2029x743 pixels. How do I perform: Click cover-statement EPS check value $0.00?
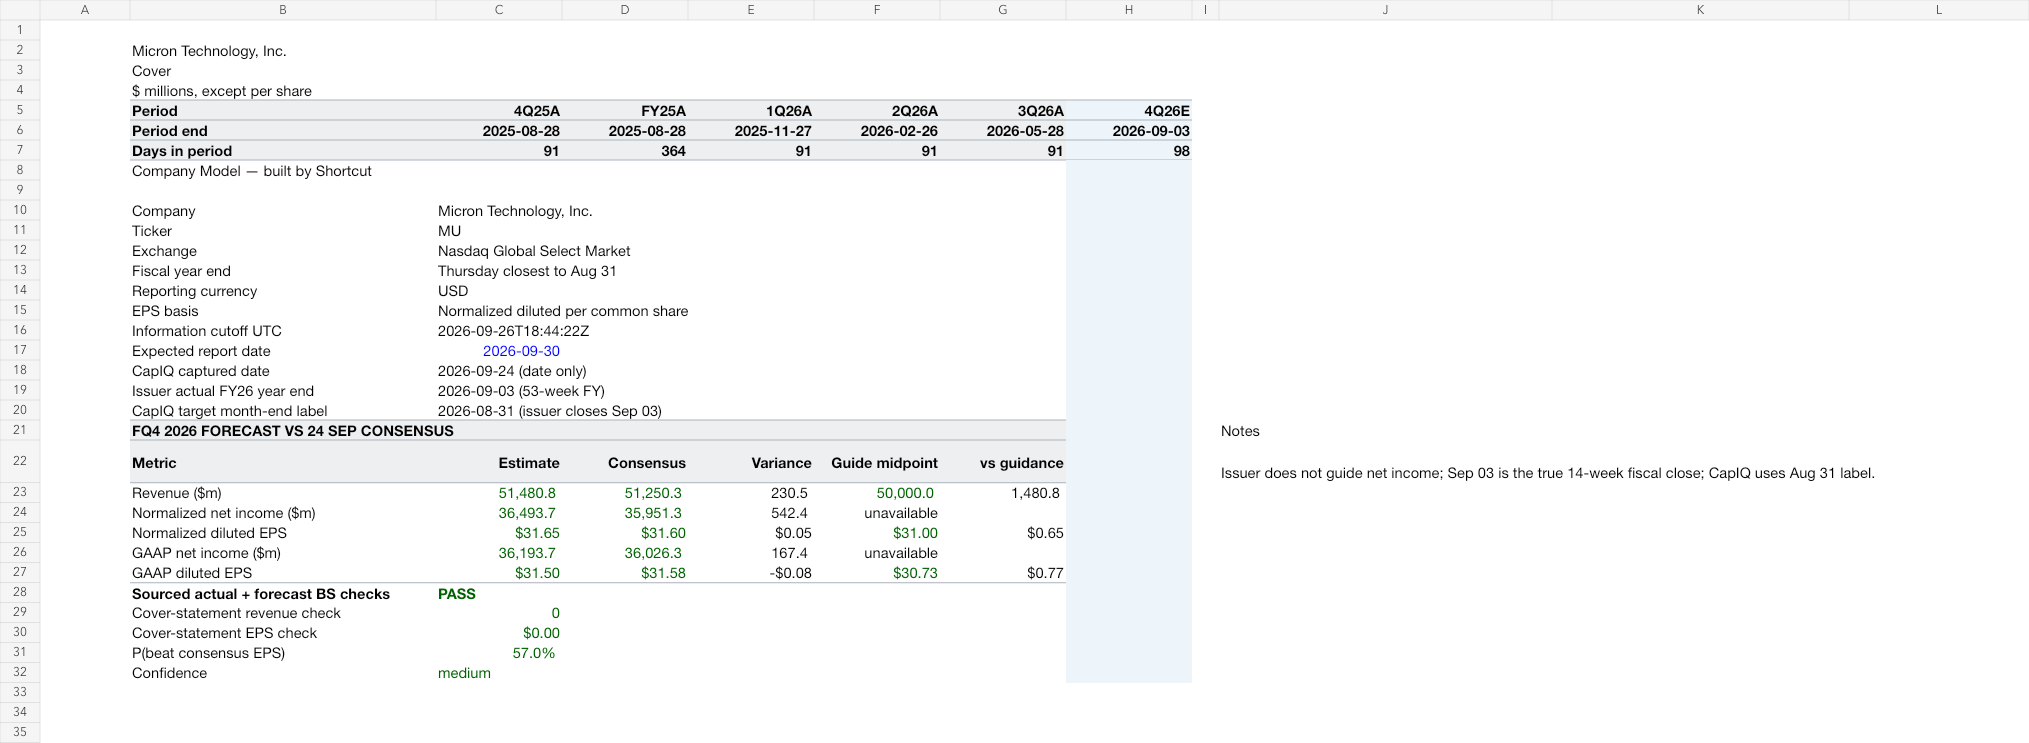pos(541,633)
